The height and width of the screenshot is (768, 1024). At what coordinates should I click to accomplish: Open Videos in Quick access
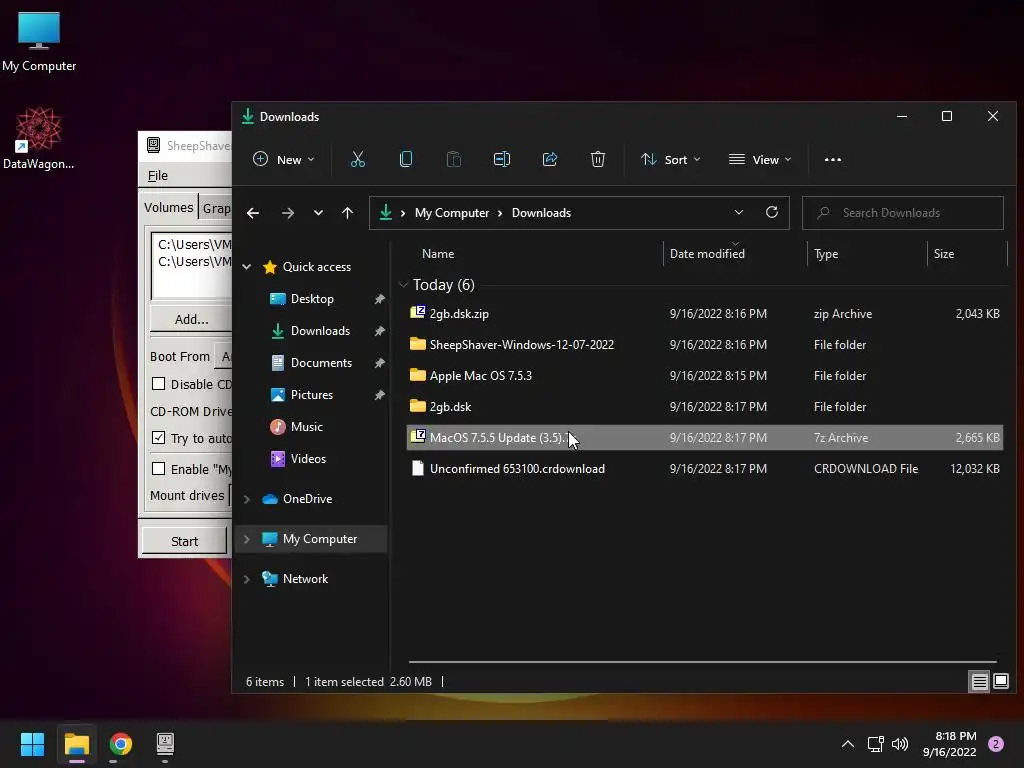coord(308,458)
